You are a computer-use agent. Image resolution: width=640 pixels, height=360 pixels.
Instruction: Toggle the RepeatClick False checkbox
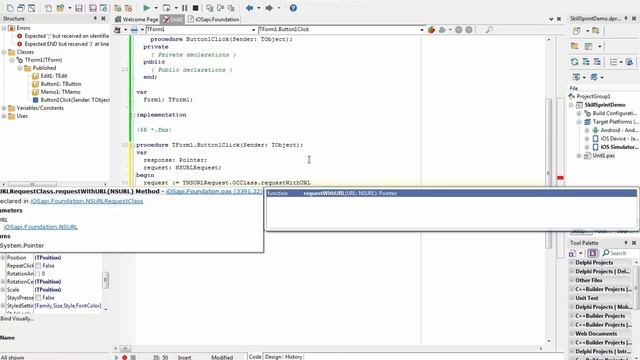[x=38, y=265]
